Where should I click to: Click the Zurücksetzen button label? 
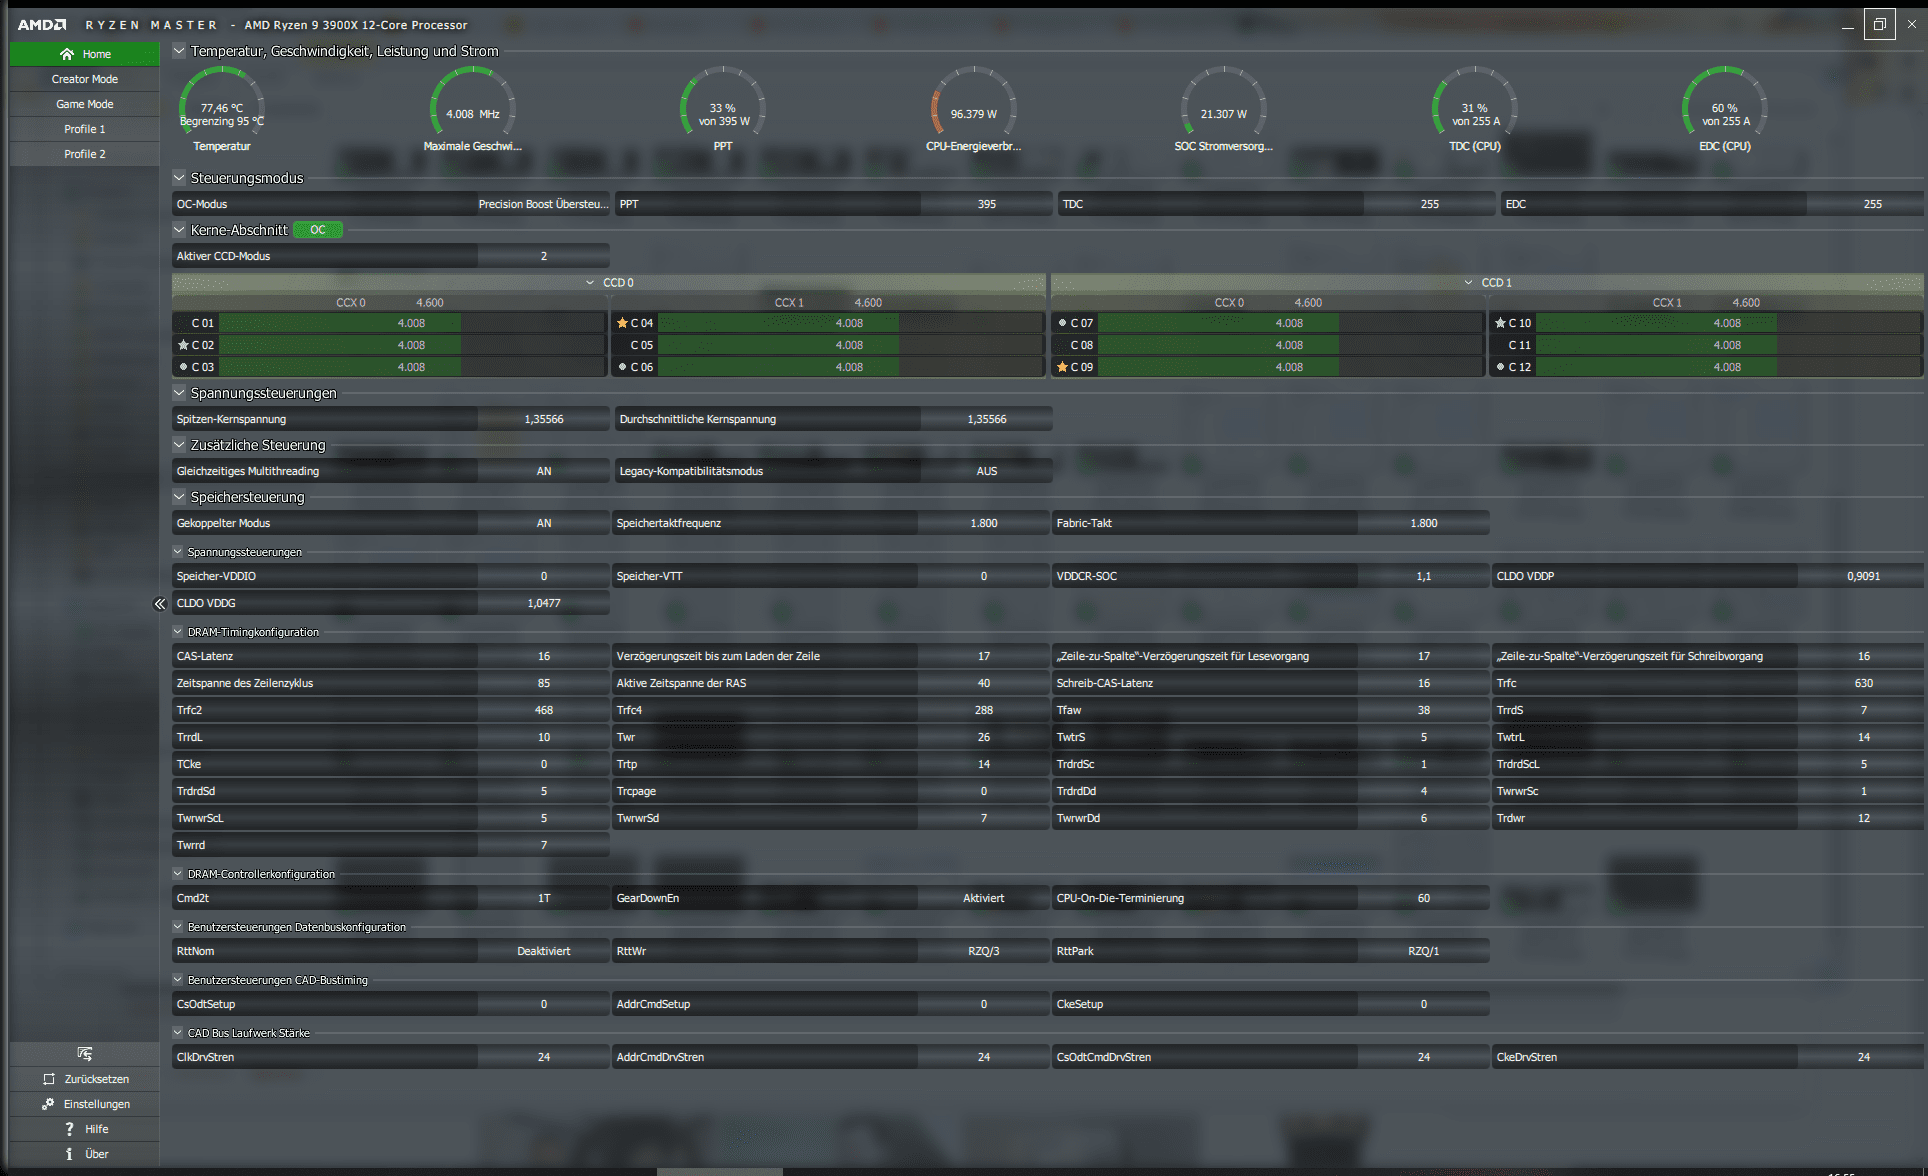pyautogui.click(x=97, y=1079)
